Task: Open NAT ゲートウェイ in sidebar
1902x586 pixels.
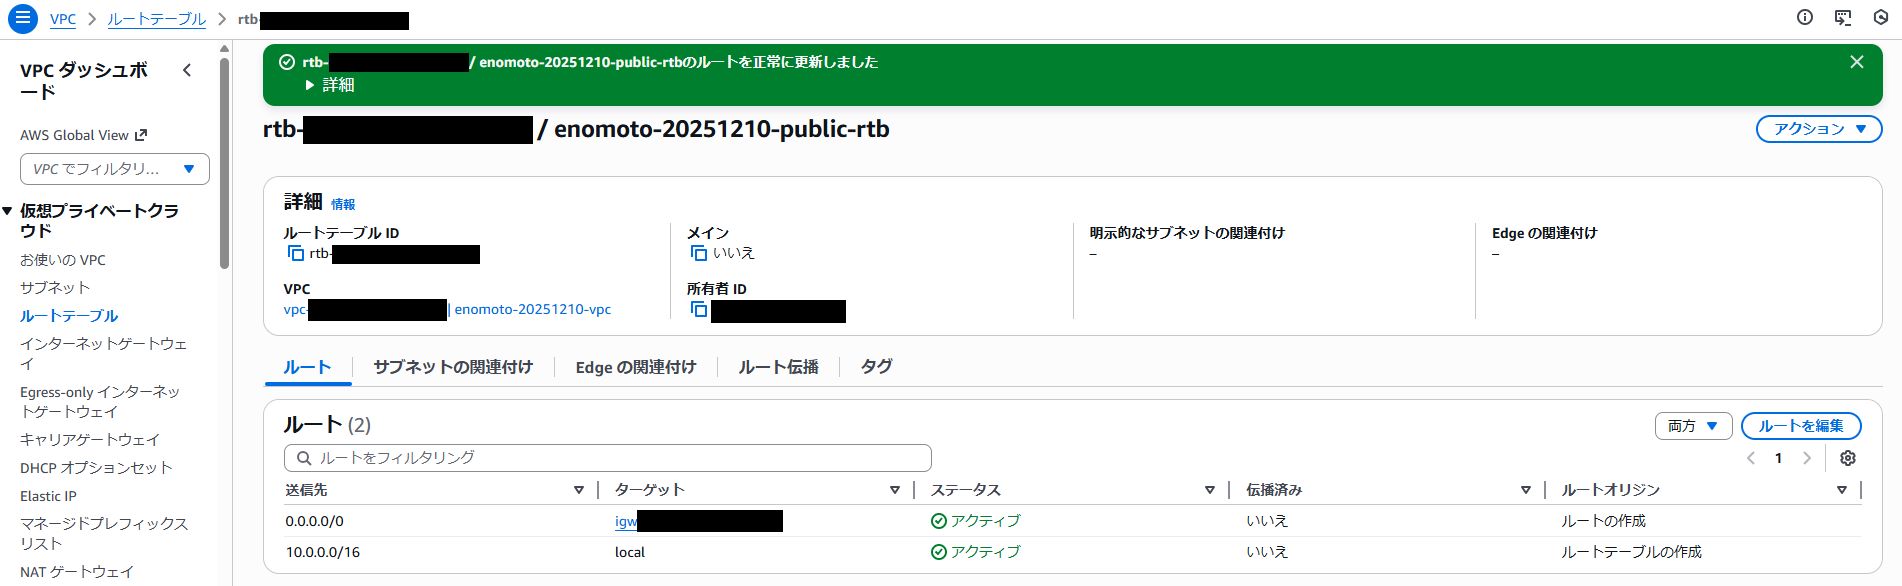Action: (x=77, y=572)
